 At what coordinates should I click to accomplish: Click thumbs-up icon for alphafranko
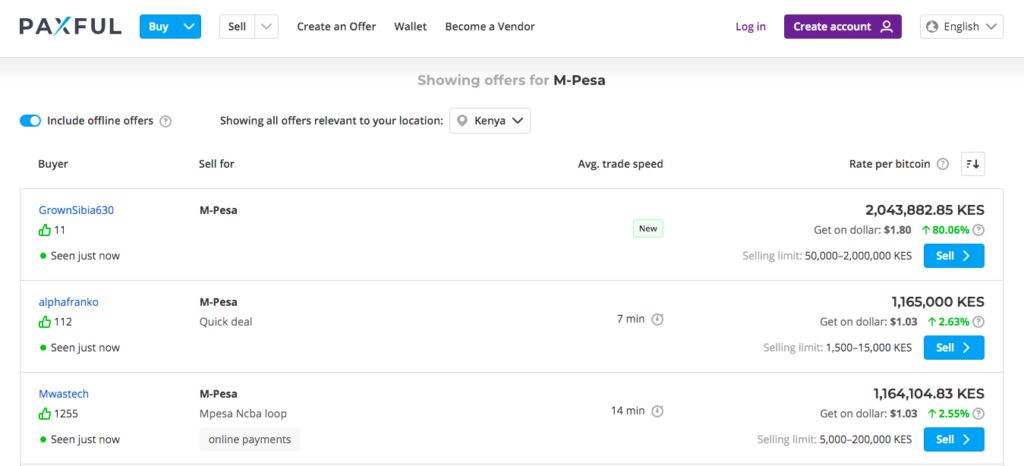pos(44,322)
